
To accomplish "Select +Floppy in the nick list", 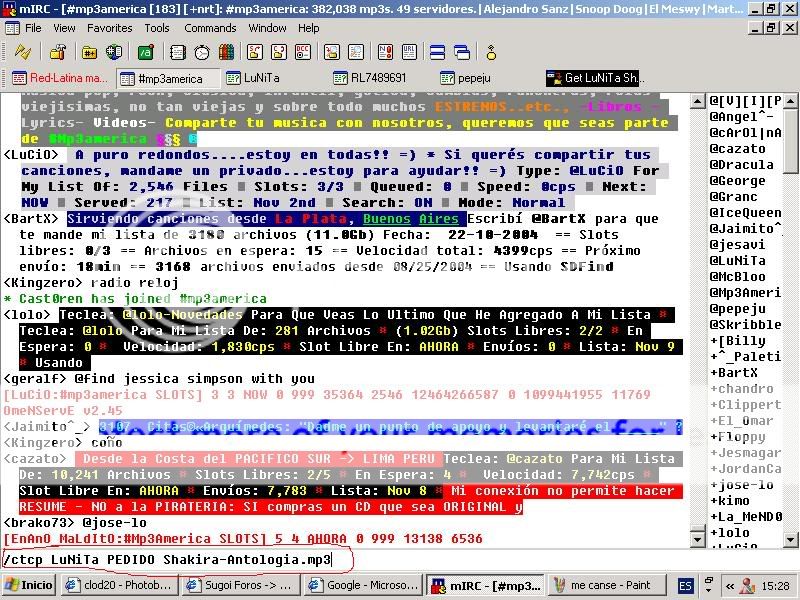I will 738,437.
